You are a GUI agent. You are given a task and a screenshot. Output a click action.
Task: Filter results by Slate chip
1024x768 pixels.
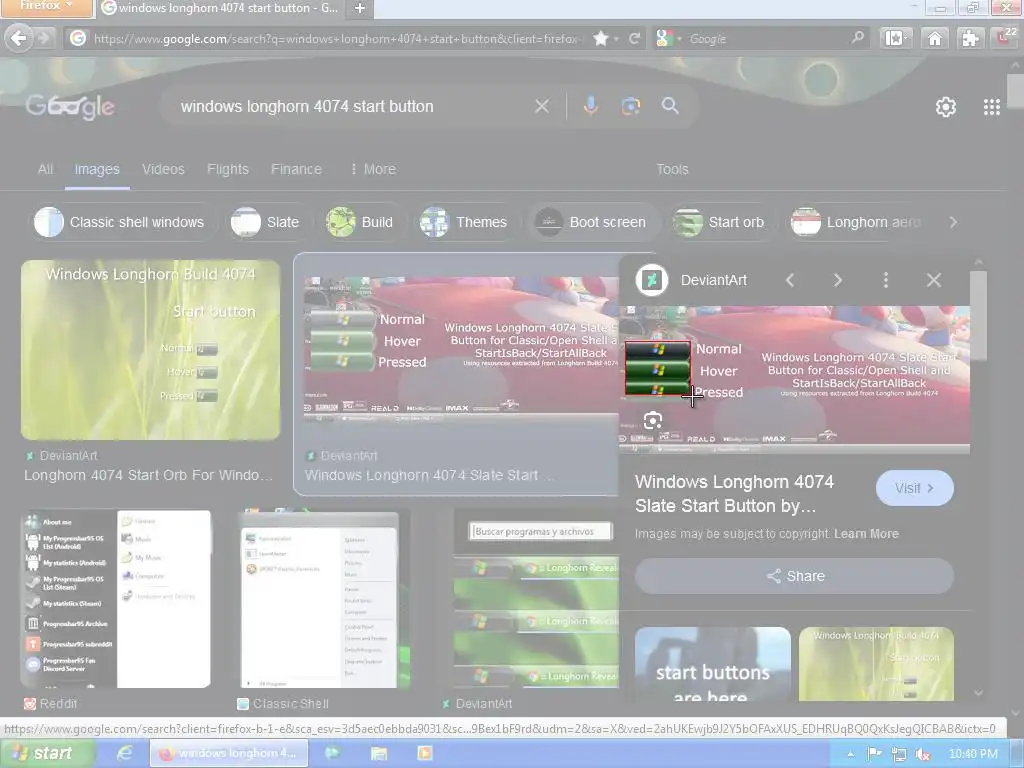[x=269, y=222]
